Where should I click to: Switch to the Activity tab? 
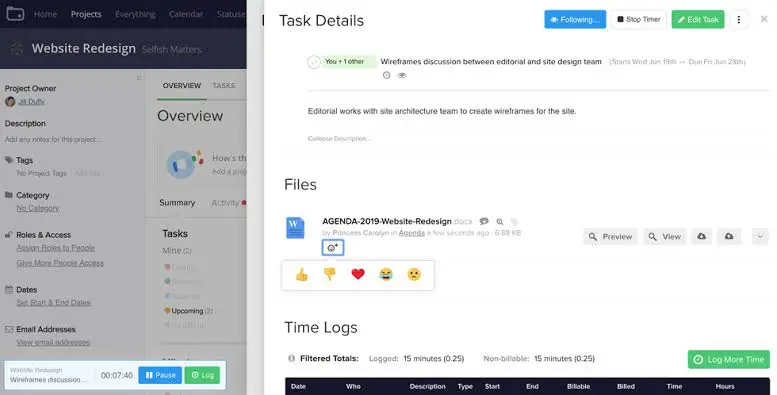click(225, 203)
